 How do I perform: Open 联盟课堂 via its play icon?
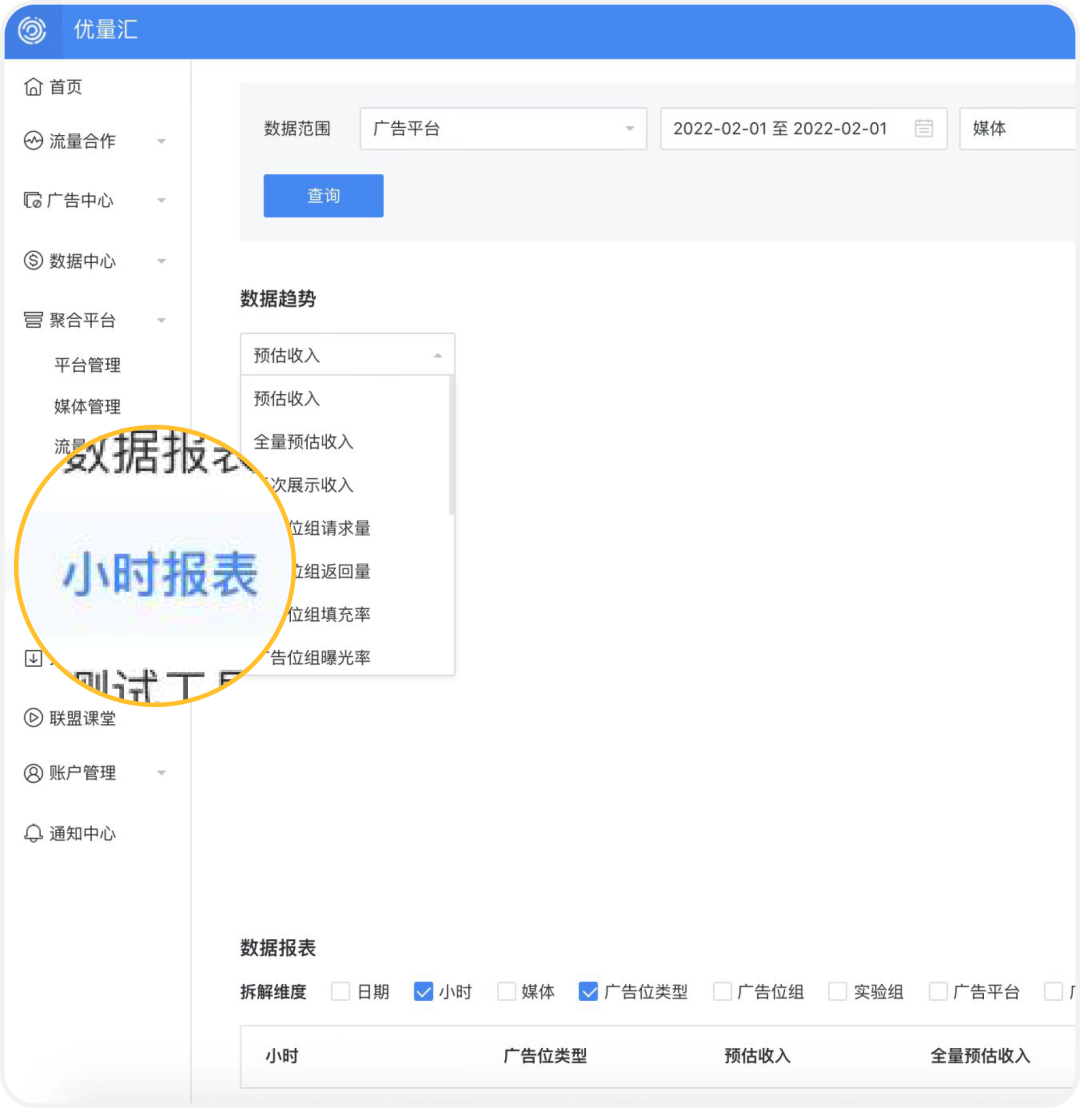click(33, 718)
